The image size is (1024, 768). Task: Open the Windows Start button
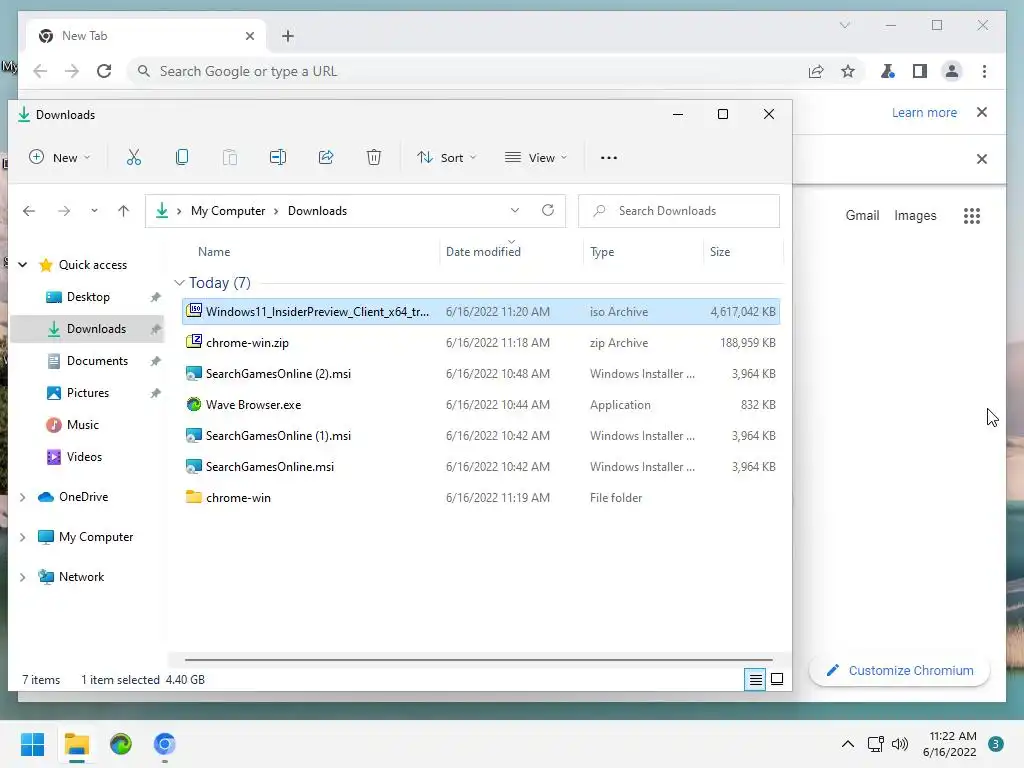[x=33, y=744]
